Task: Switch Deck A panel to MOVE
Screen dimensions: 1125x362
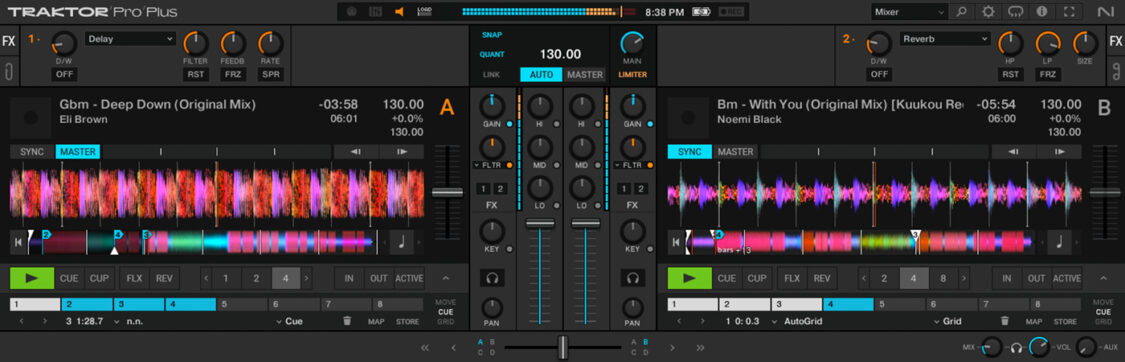Action: point(446,303)
